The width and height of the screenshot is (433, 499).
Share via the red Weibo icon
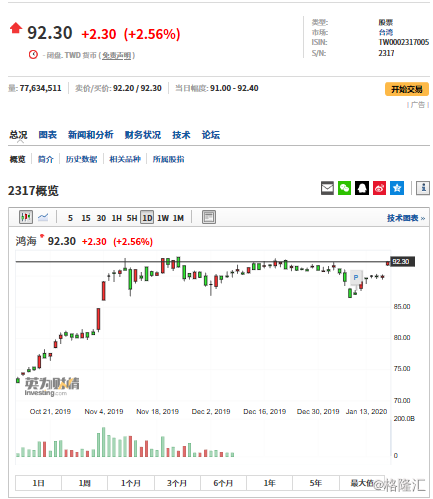(x=379, y=188)
